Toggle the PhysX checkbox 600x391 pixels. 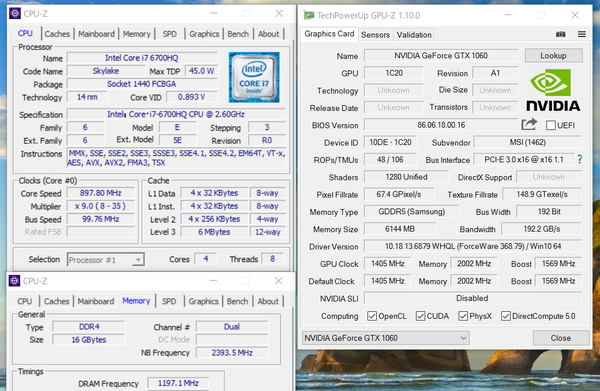pos(463,316)
